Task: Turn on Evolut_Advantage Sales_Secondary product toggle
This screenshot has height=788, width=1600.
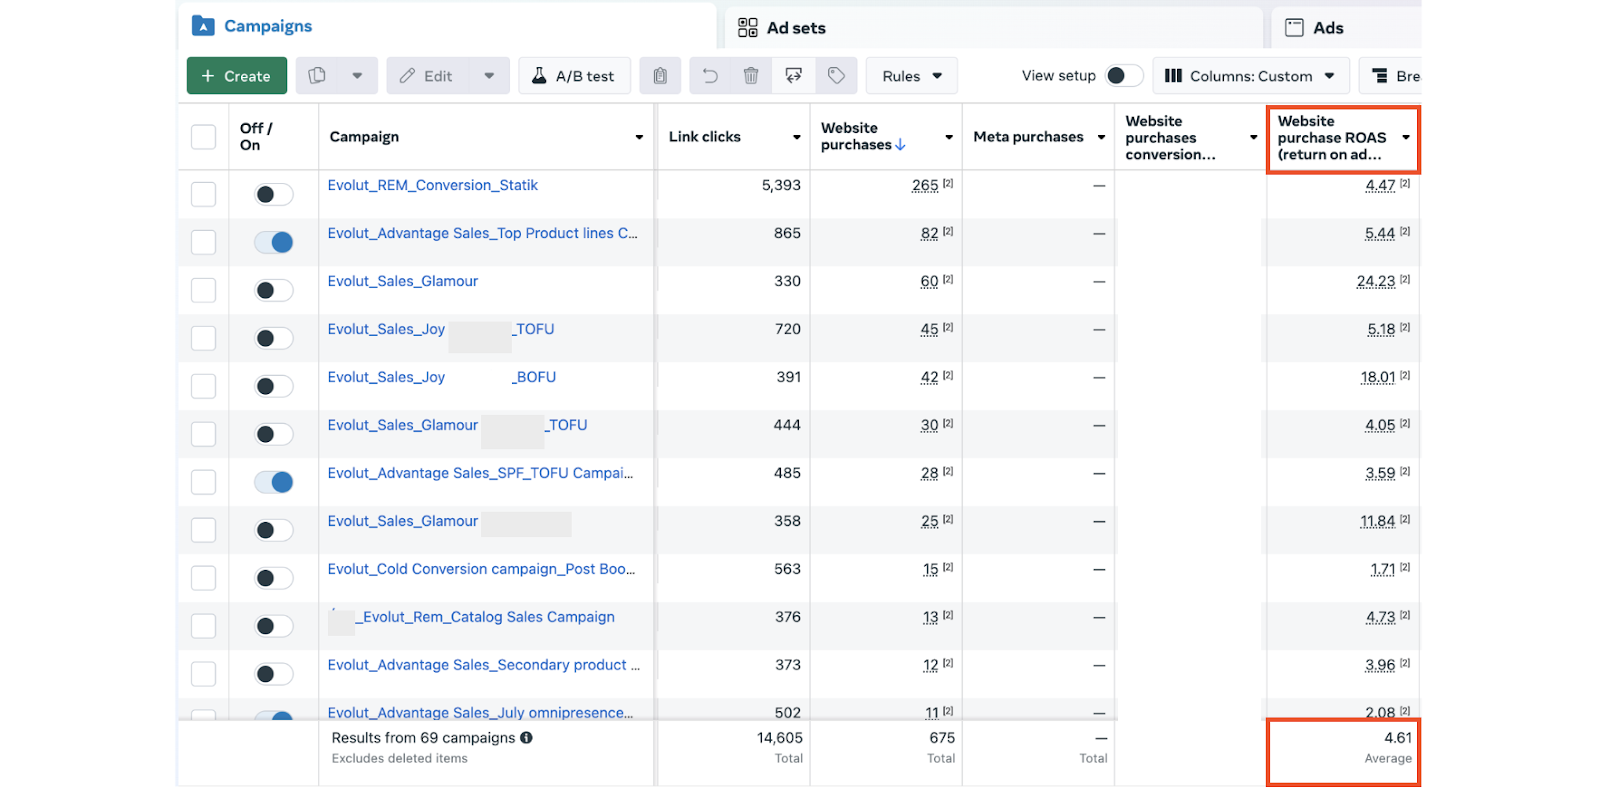Action: click(273, 674)
